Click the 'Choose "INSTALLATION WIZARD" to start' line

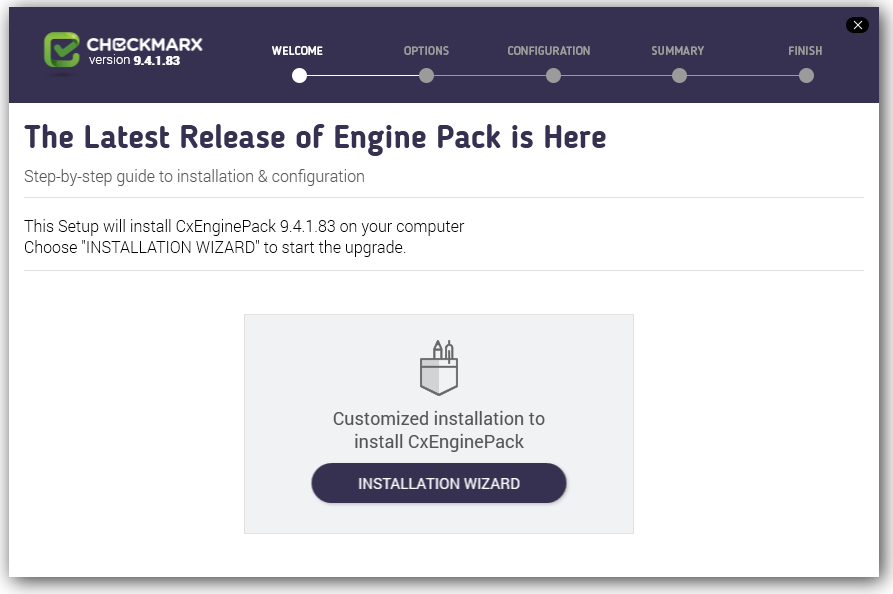[215, 248]
